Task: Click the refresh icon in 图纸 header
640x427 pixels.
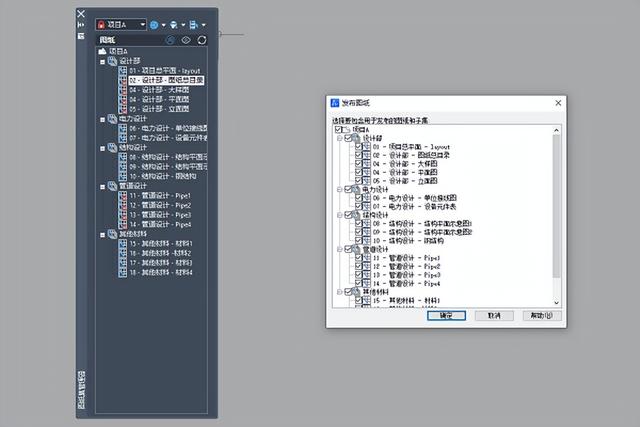Action: click(202, 39)
